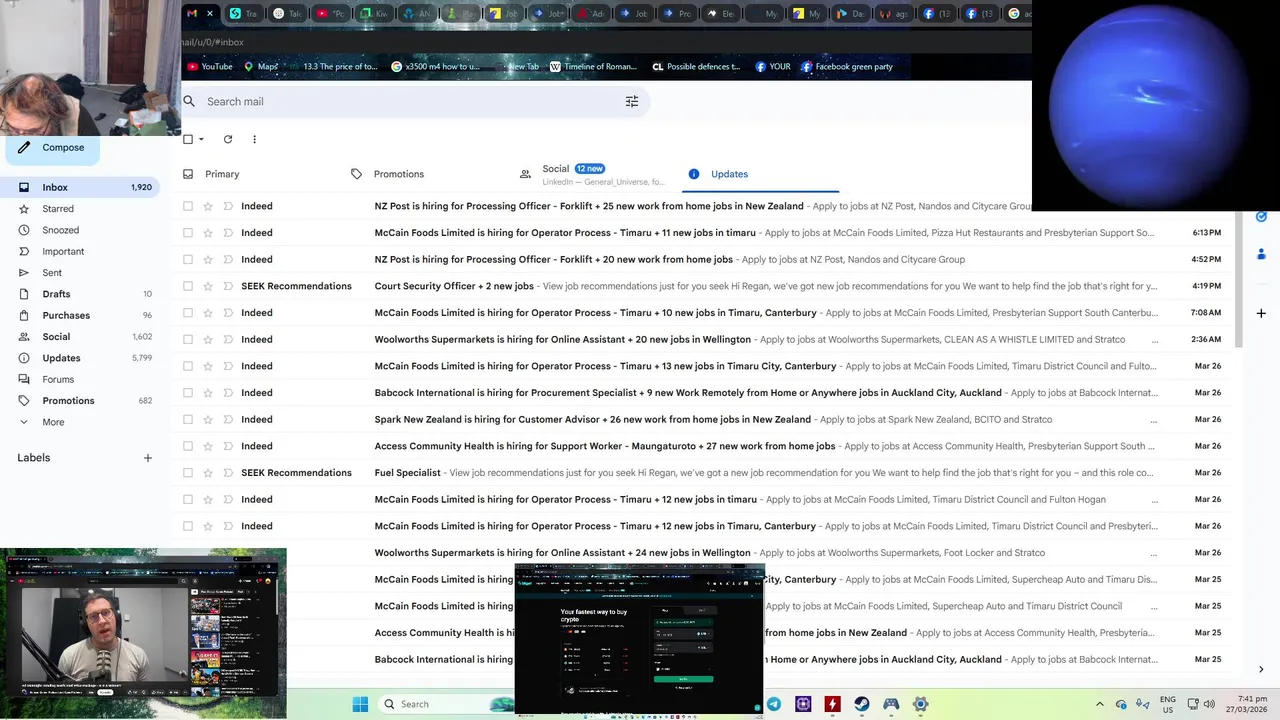Open the YouTube bookmark
The height and width of the screenshot is (720, 1280).
point(209,67)
